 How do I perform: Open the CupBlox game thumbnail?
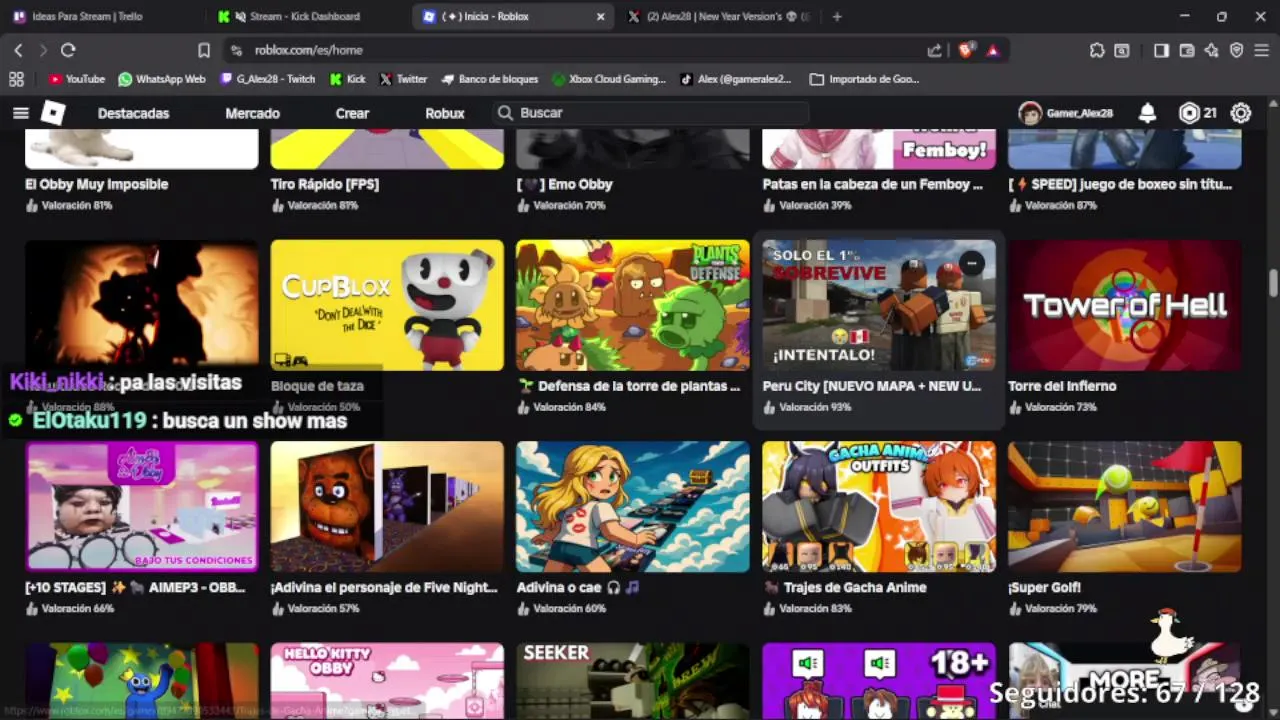387,305
